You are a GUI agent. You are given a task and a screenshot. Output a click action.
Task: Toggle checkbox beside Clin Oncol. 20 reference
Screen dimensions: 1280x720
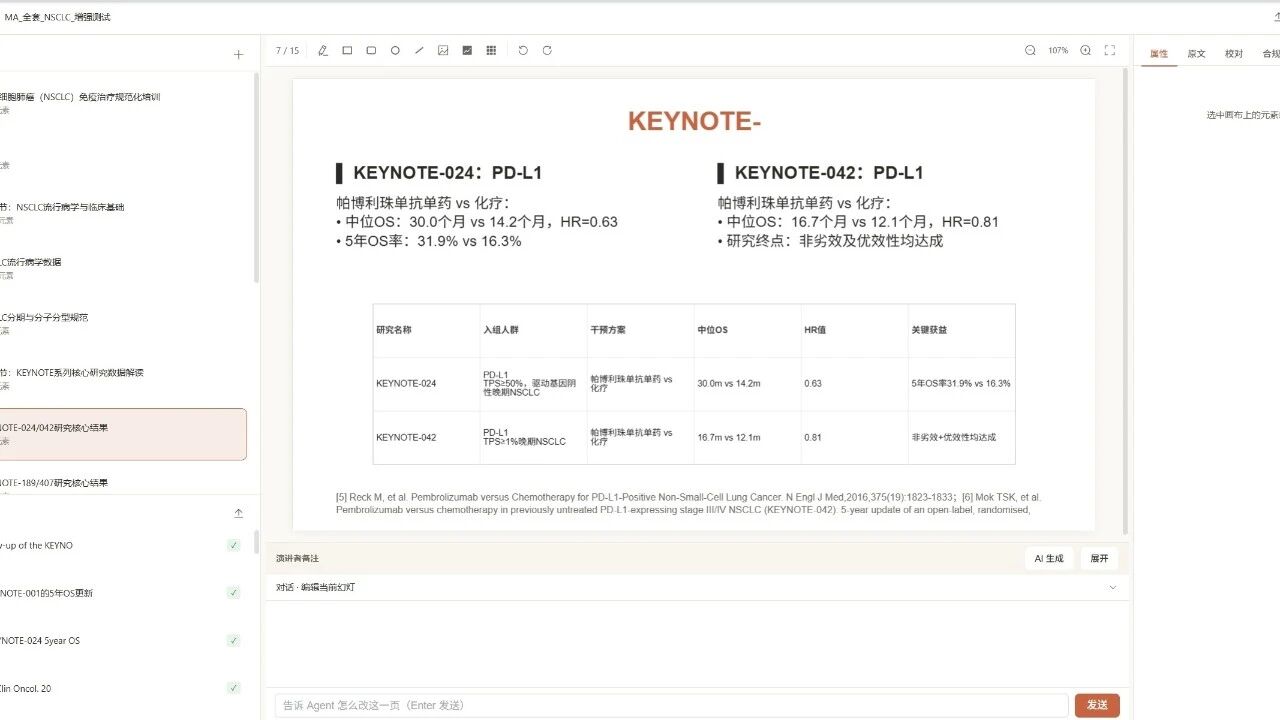point(233,688)
